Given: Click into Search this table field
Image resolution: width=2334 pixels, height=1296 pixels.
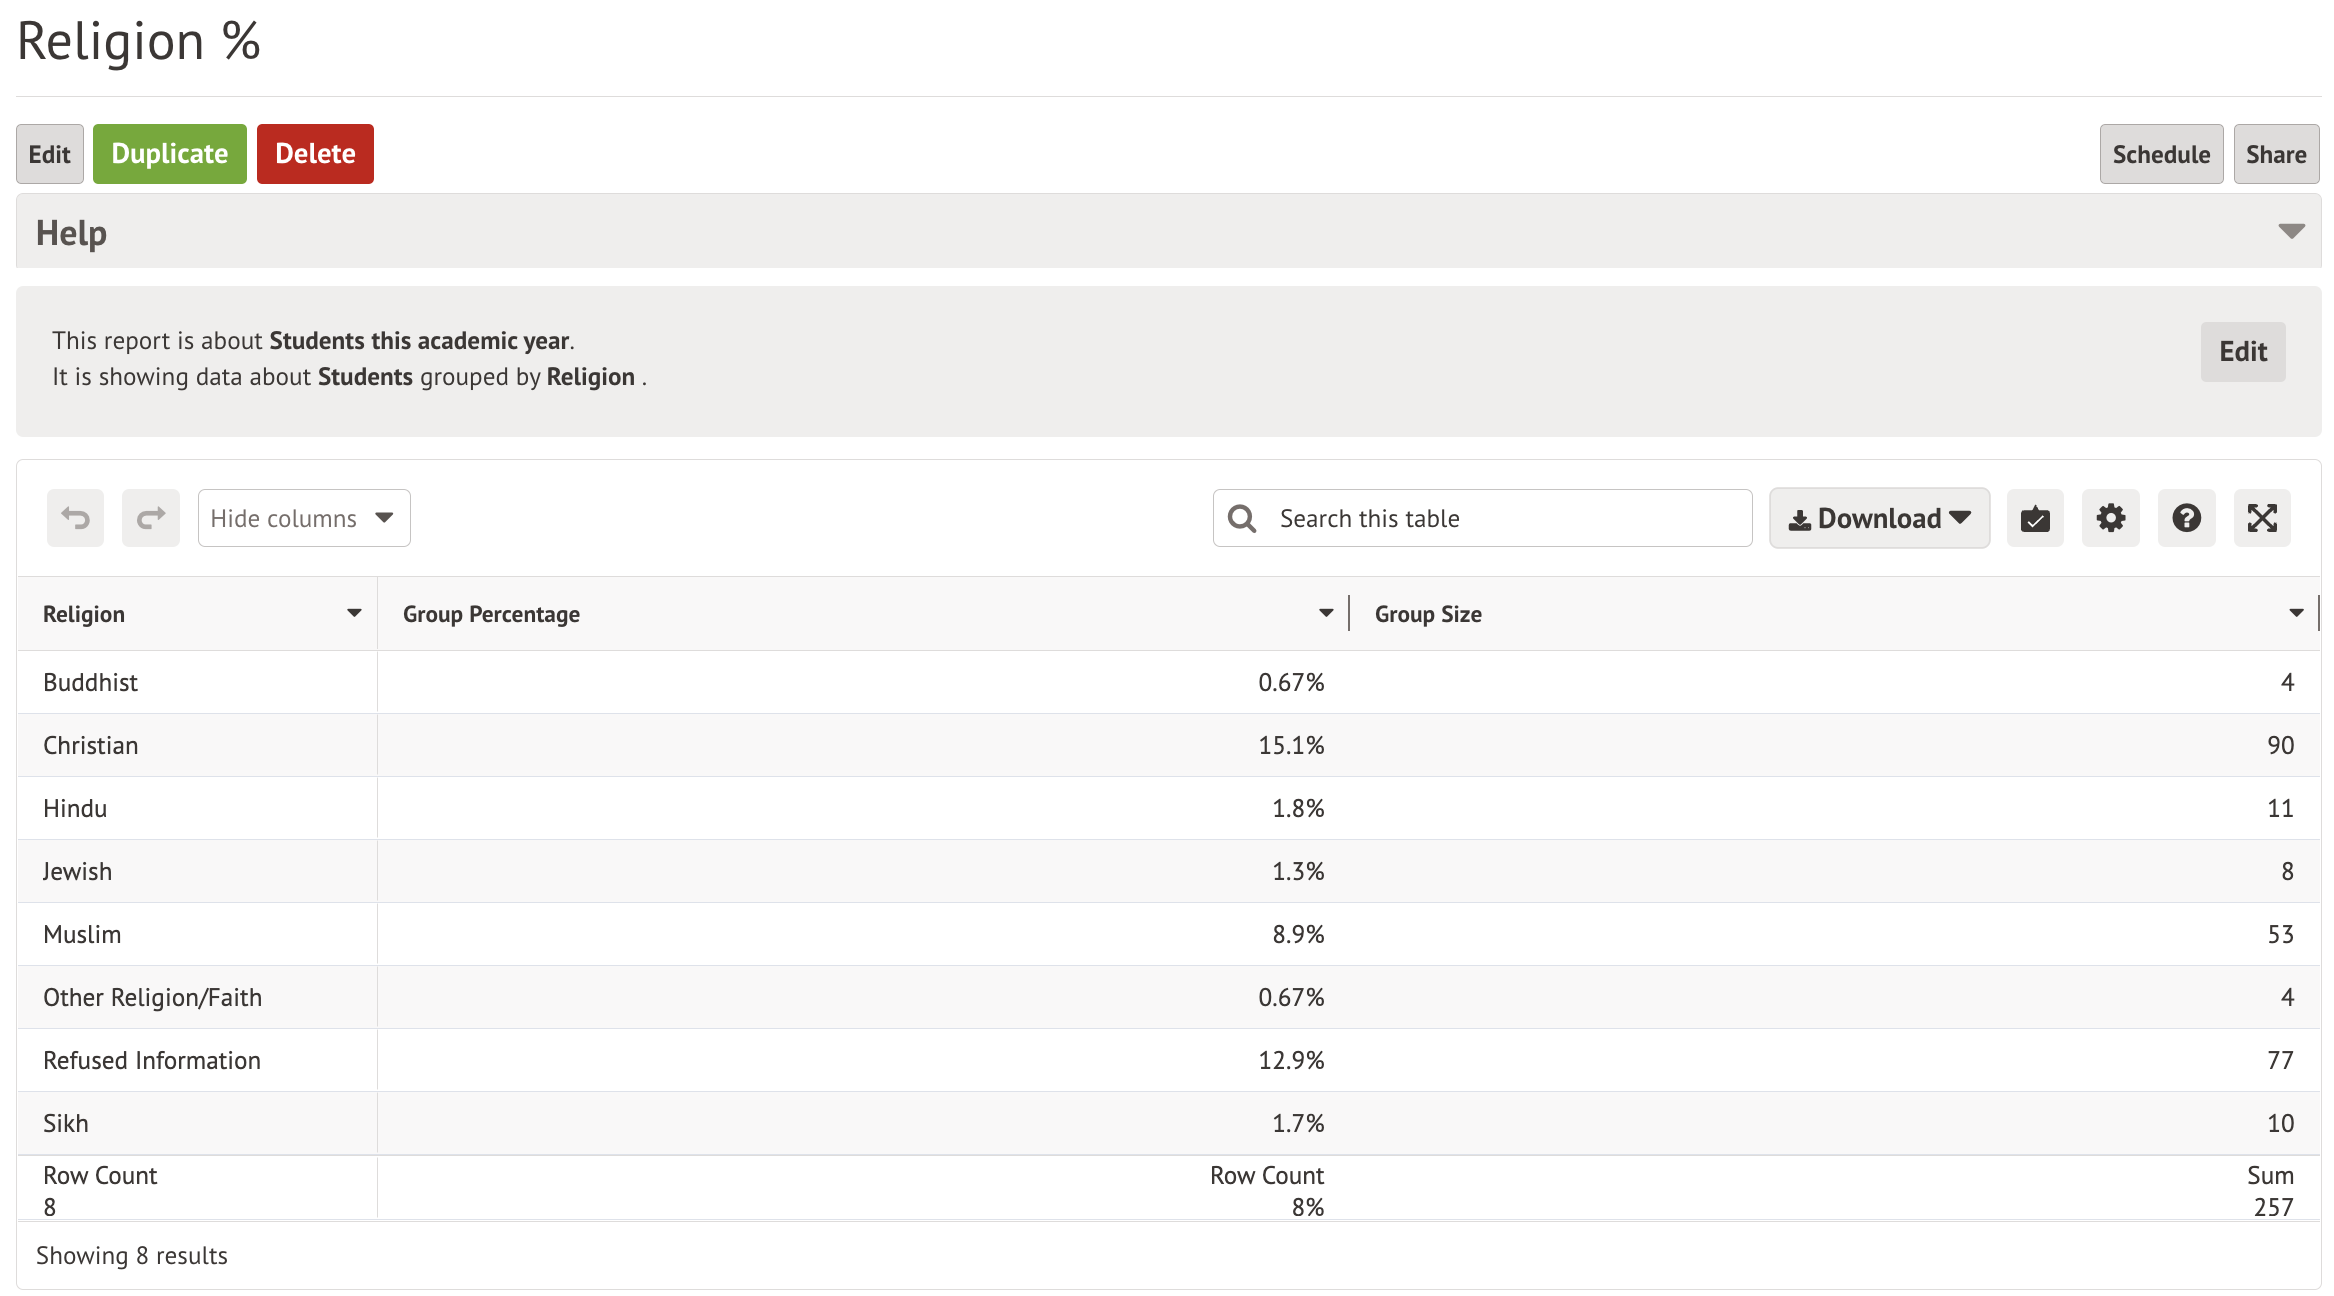Looking at the screenshot, I should point(1500,518).
